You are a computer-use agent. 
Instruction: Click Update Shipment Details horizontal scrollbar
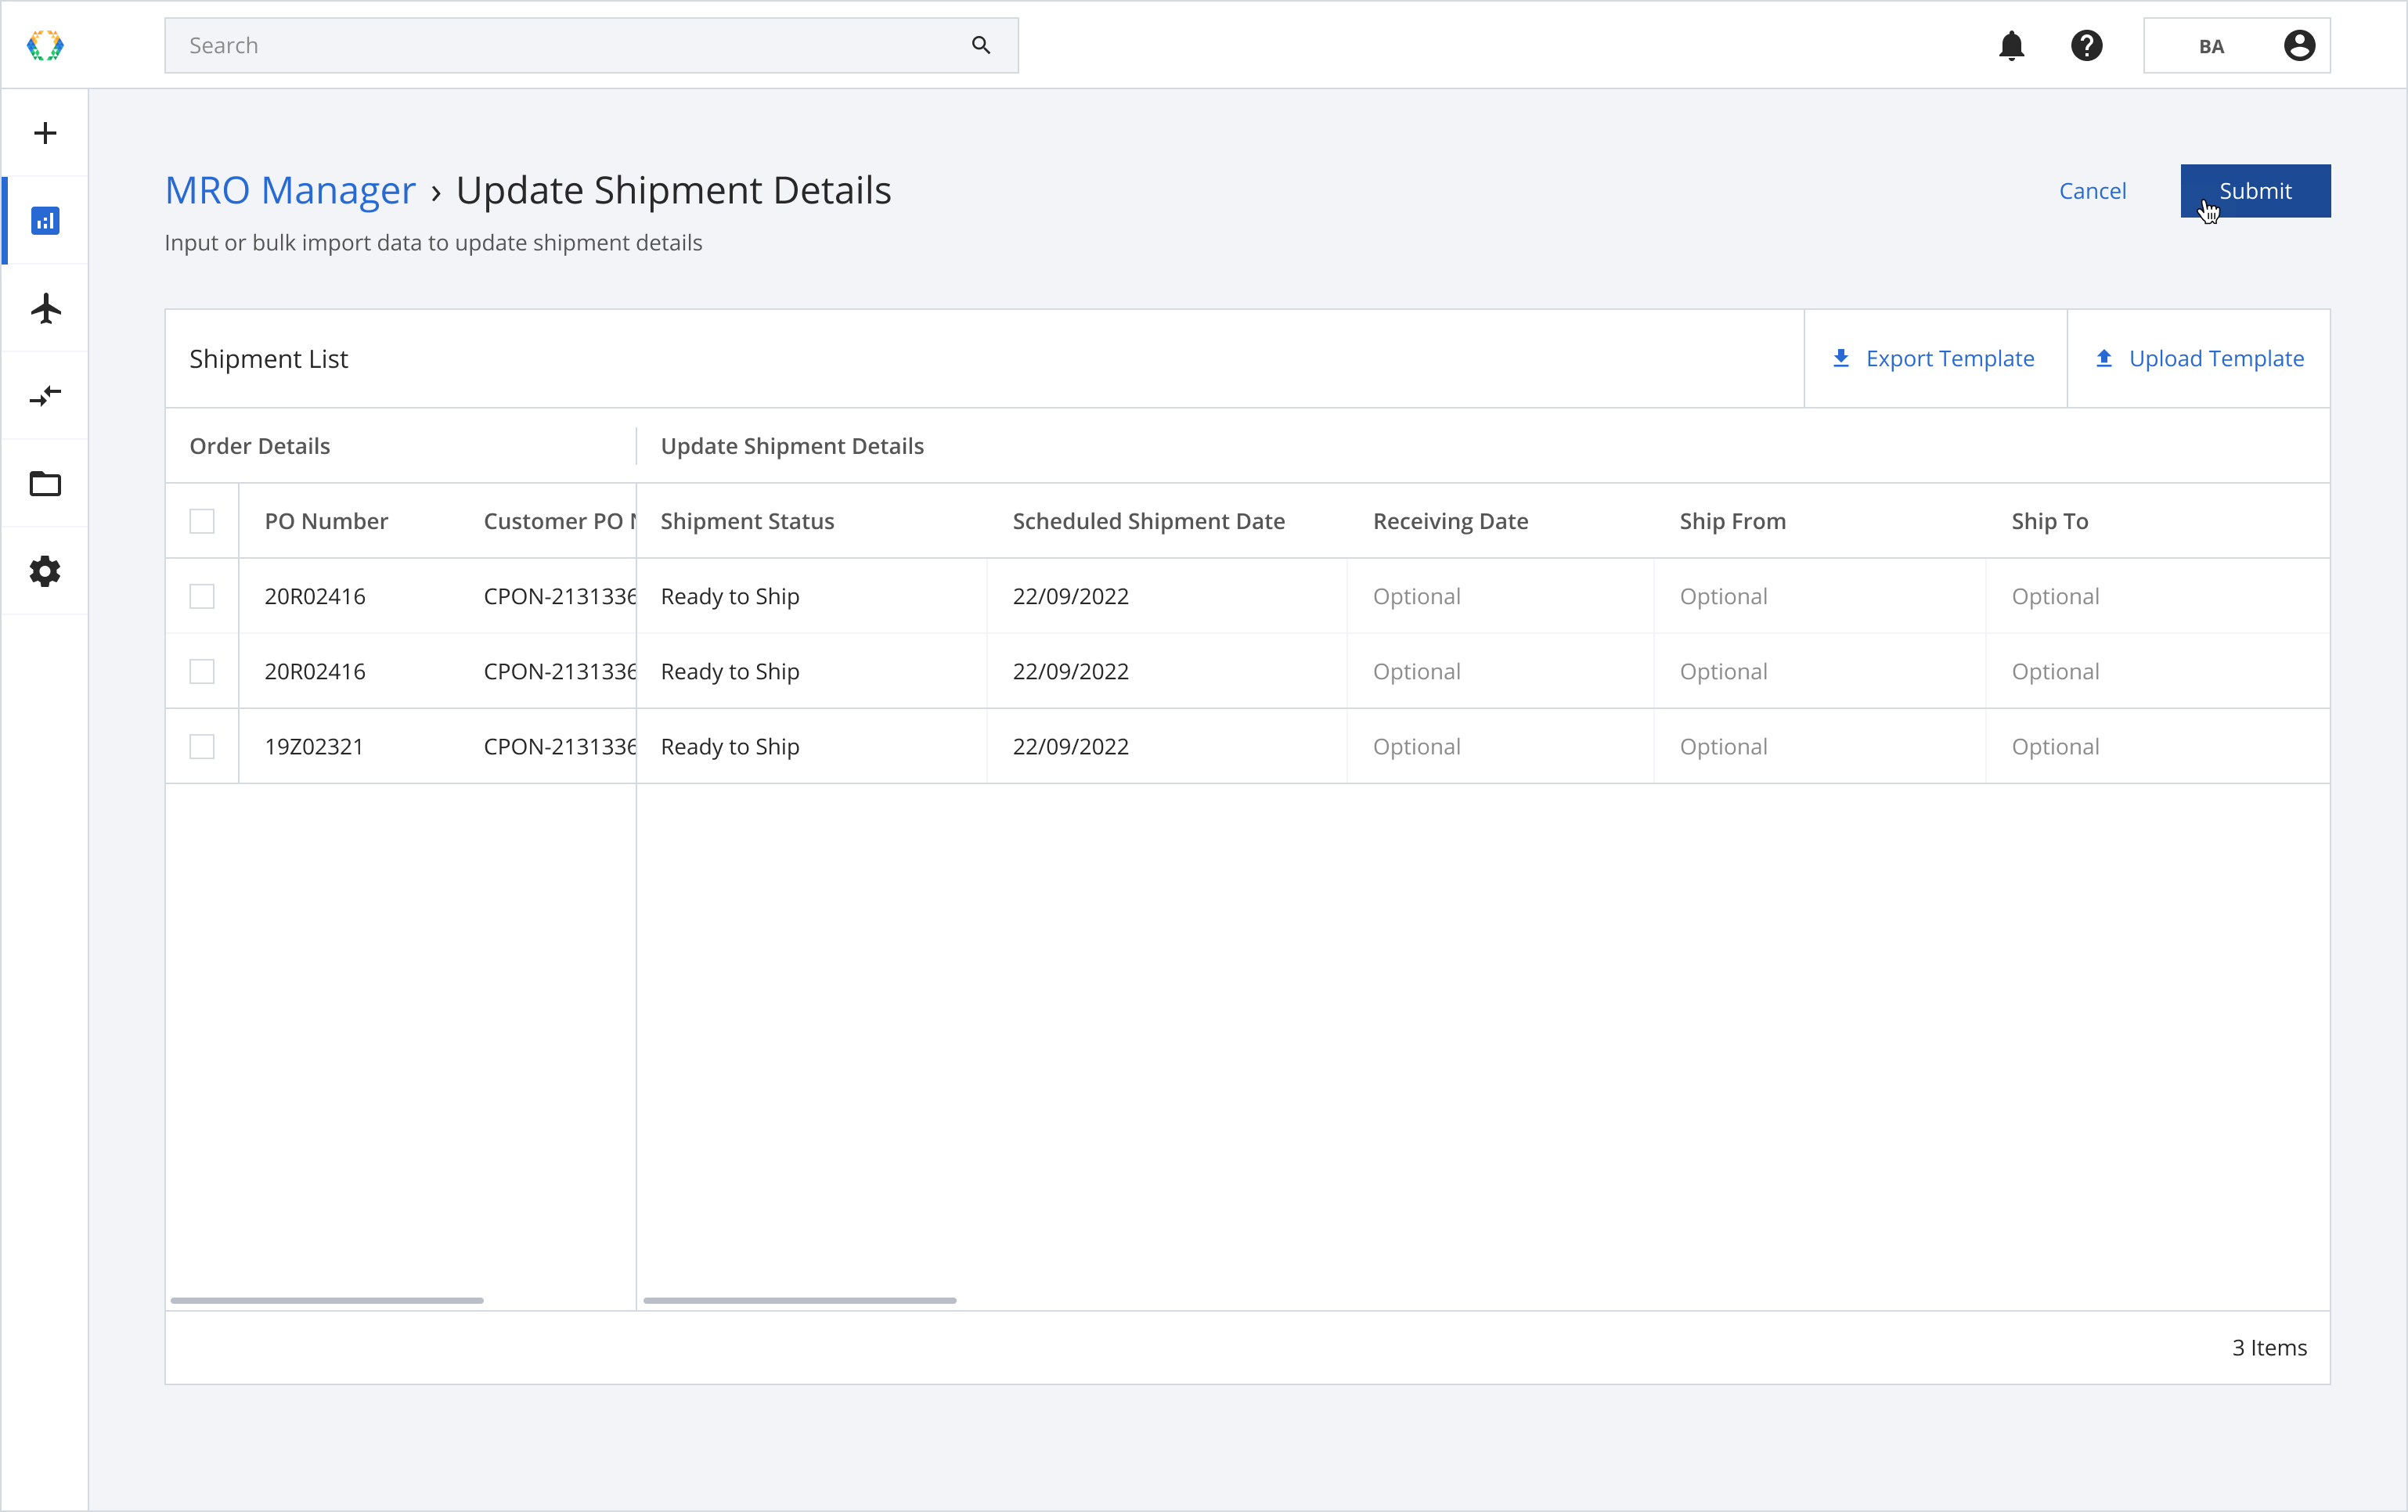(x=800, y=1300)
